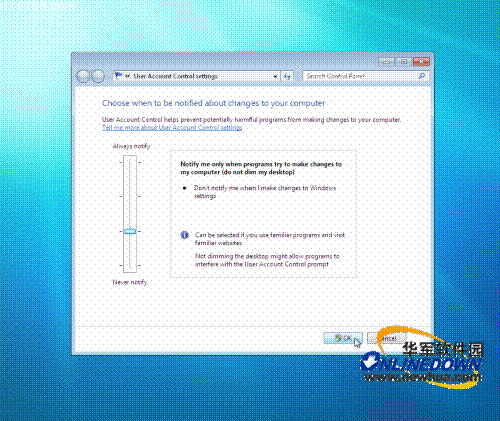500x421 pixels.
Task: Open 'Tell me more about User Account Control settings' link
Action: 172,128
